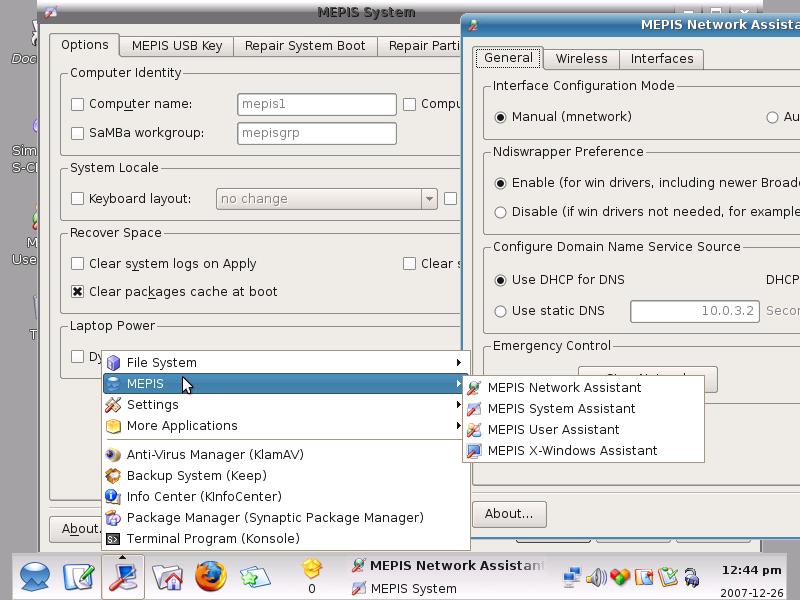Launch MEPIS Network Assistant from the submenu

coord(583,388)
